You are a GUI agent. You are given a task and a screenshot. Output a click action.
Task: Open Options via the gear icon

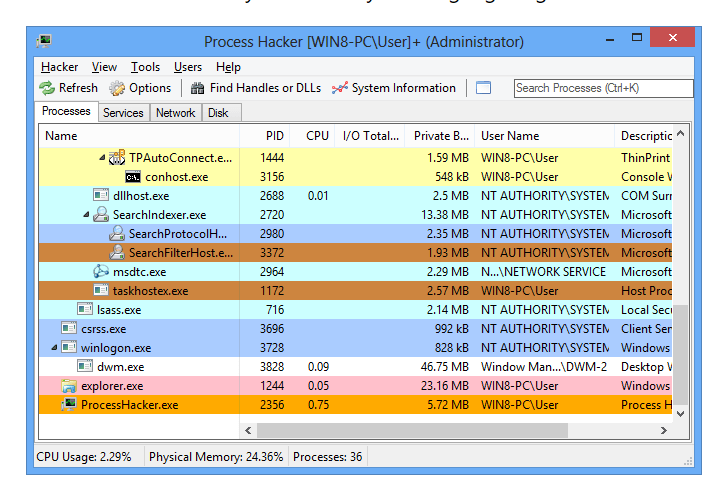coord(117,88)
